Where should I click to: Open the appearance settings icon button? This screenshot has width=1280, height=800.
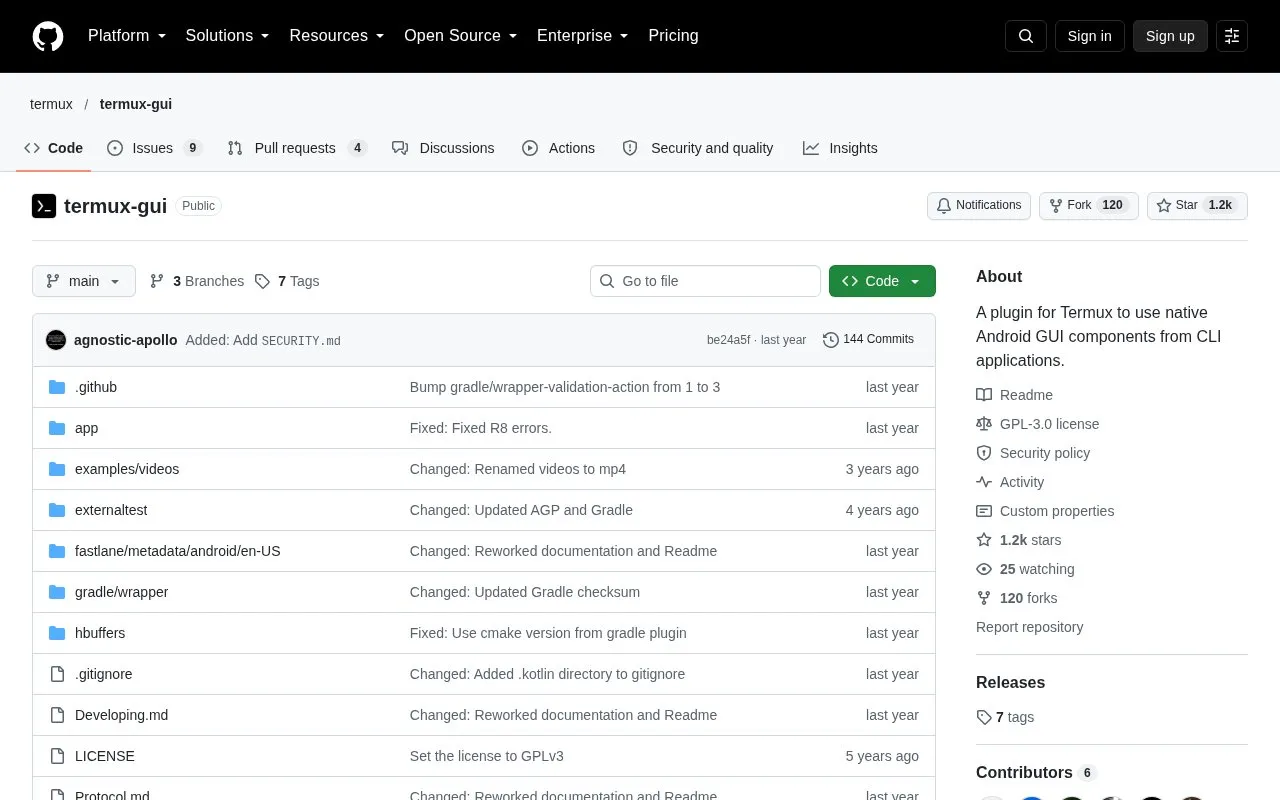pyautogui.click(x=1232, y=36)
